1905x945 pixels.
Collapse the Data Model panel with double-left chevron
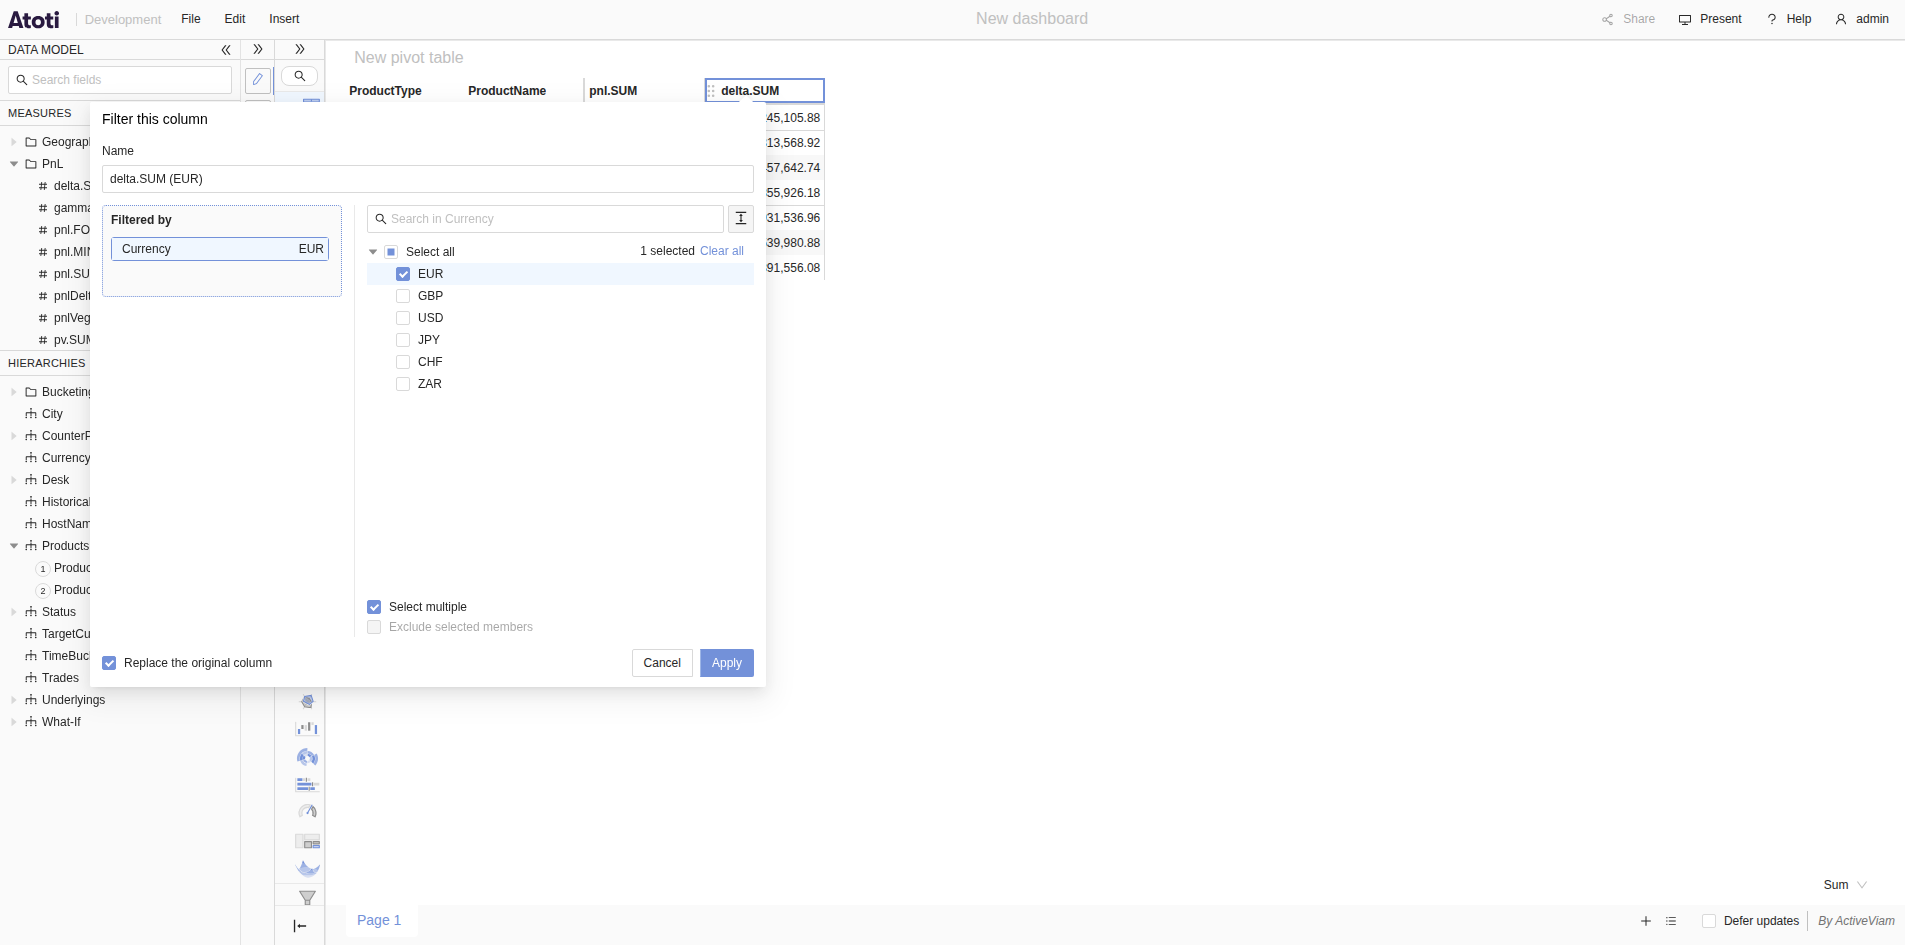[x=226, y=50]
